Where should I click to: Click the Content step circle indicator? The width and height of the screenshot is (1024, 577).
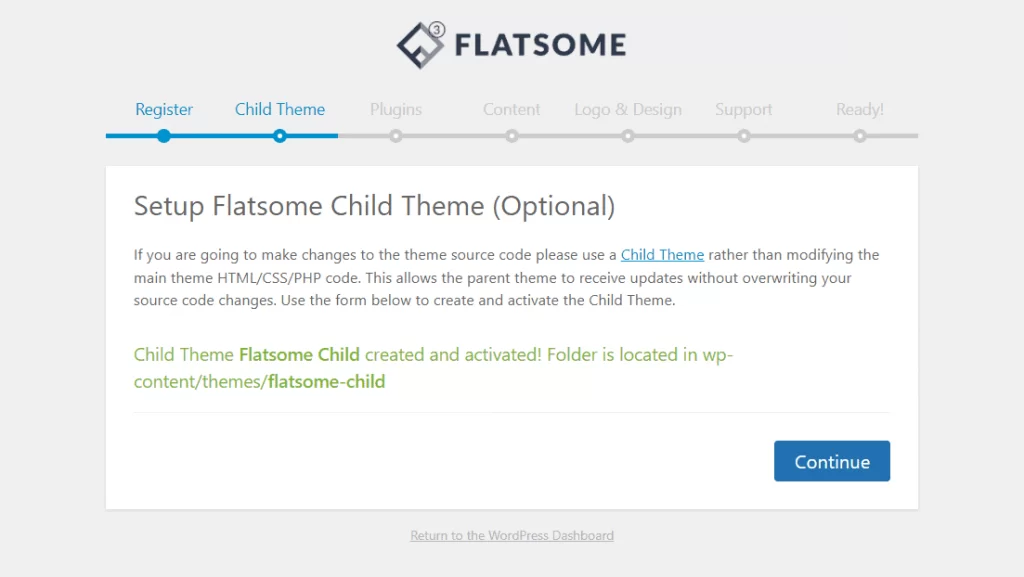[511, 135]
